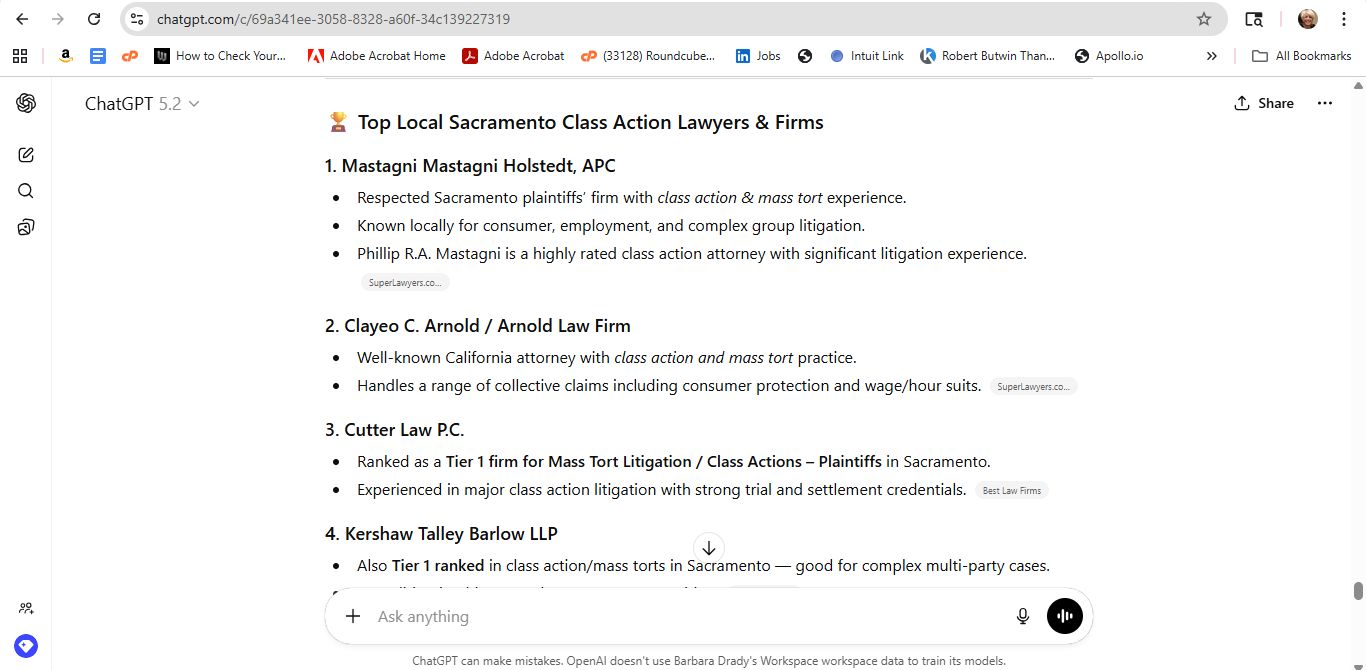The width and height of the screenshot is (1366, 670).
Task: Click the browser back arrow
Action: pyautogui.click(x=22, y=19)
